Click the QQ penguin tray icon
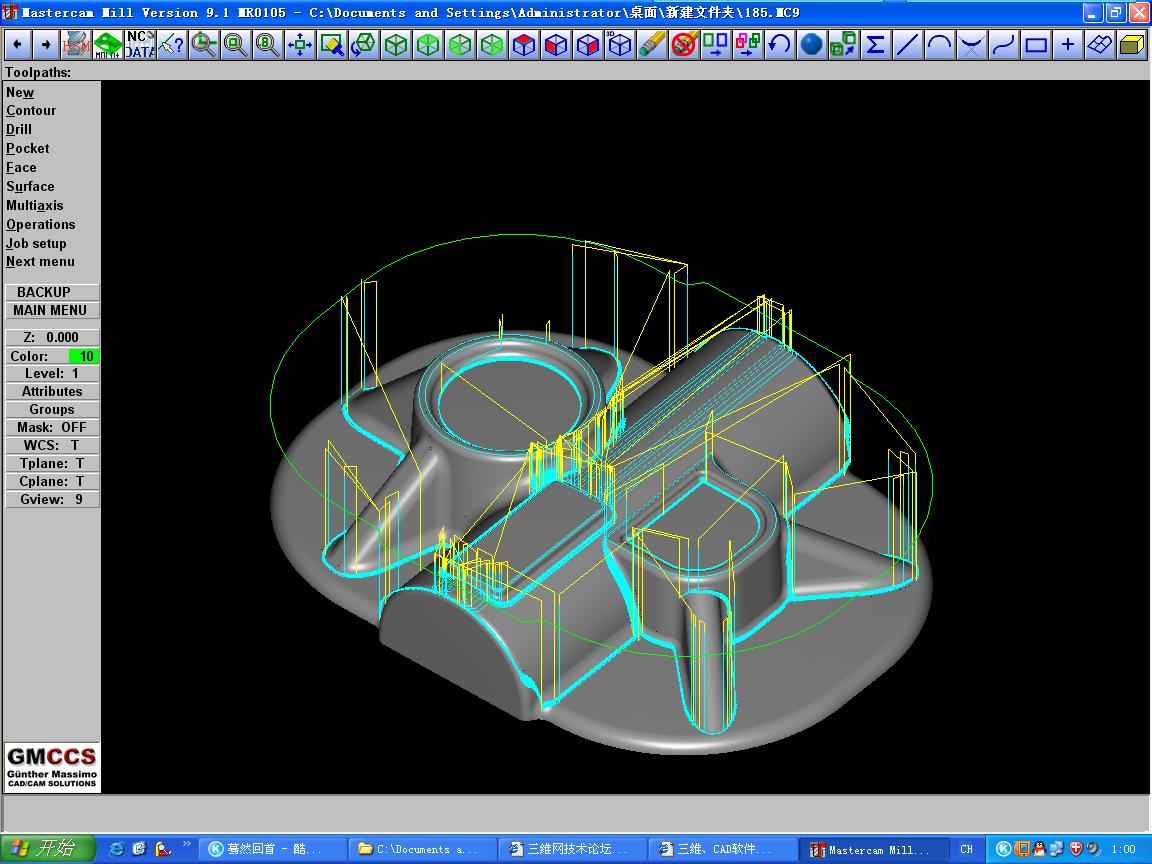Image resolution: width=1152 pixels, height=864 pixels. [x=1039, y=849]
